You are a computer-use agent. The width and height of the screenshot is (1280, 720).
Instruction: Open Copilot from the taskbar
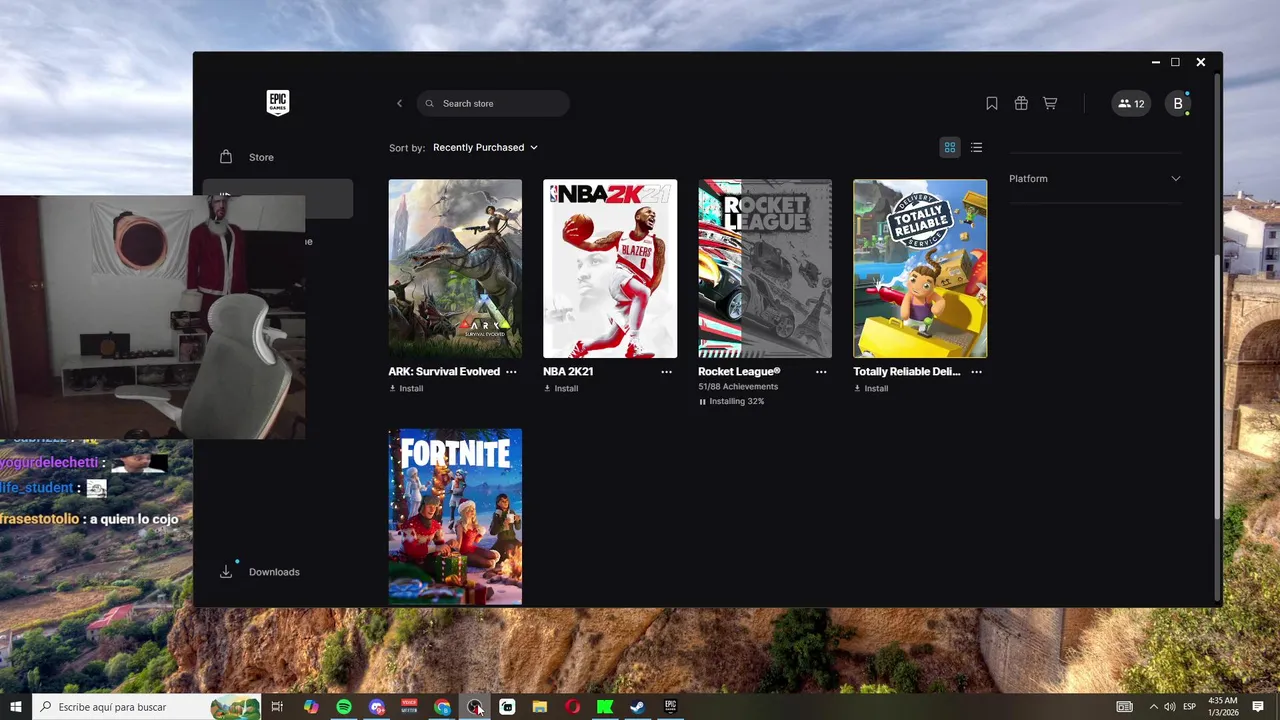(x=311, y=707)
